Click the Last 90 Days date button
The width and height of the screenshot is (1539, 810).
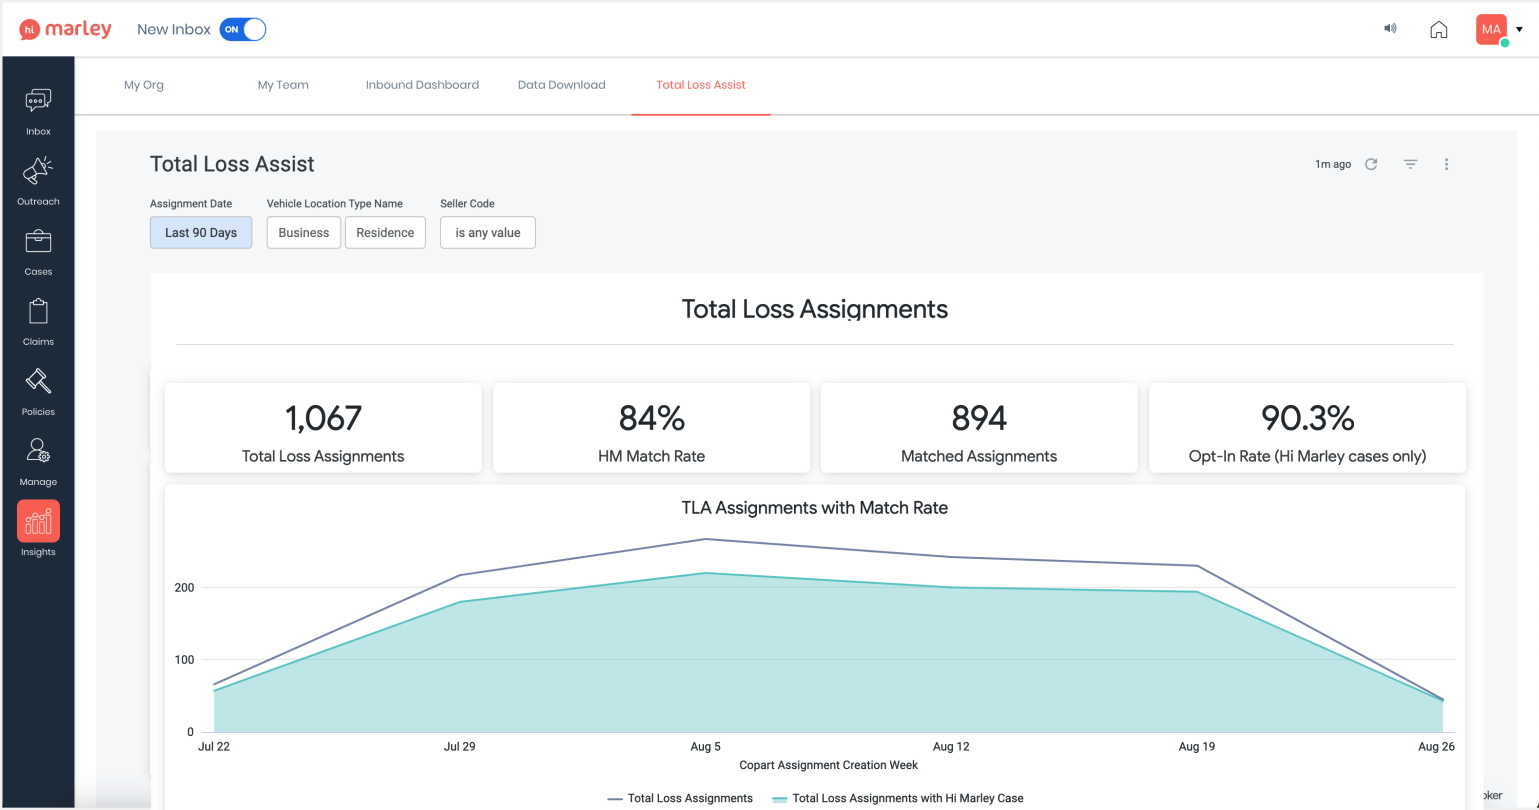point(201,233)
